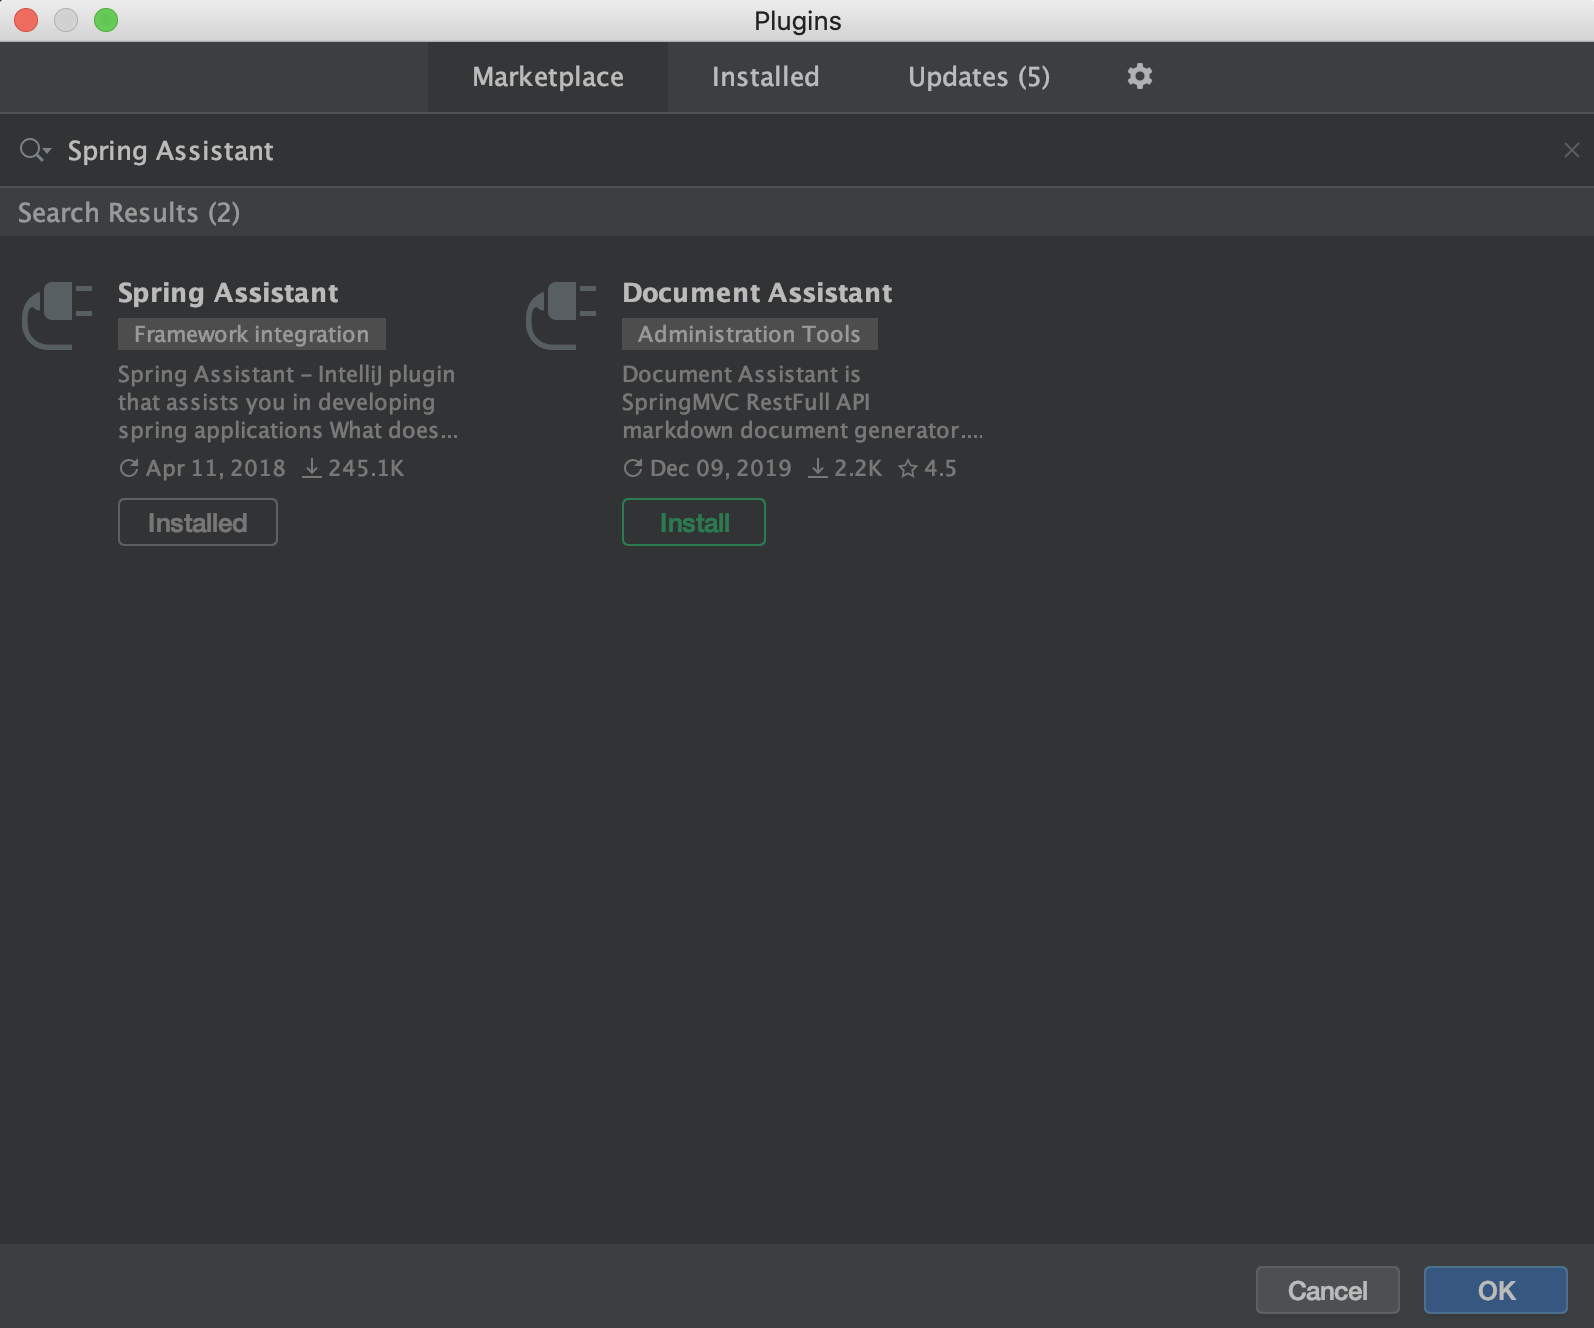Open the plugin settings gear icon

tap(1140, 76)
